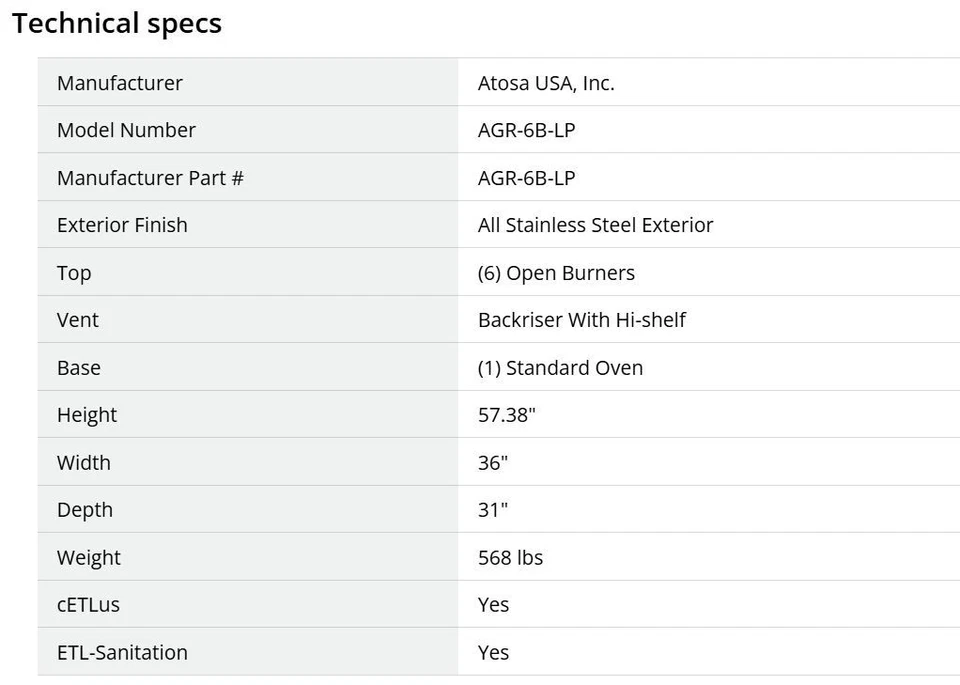The height and width of the screenshot is (685, 960).
Task: Select the All Stainless Steel Exterior value
Action: click(x=595, y=225)
